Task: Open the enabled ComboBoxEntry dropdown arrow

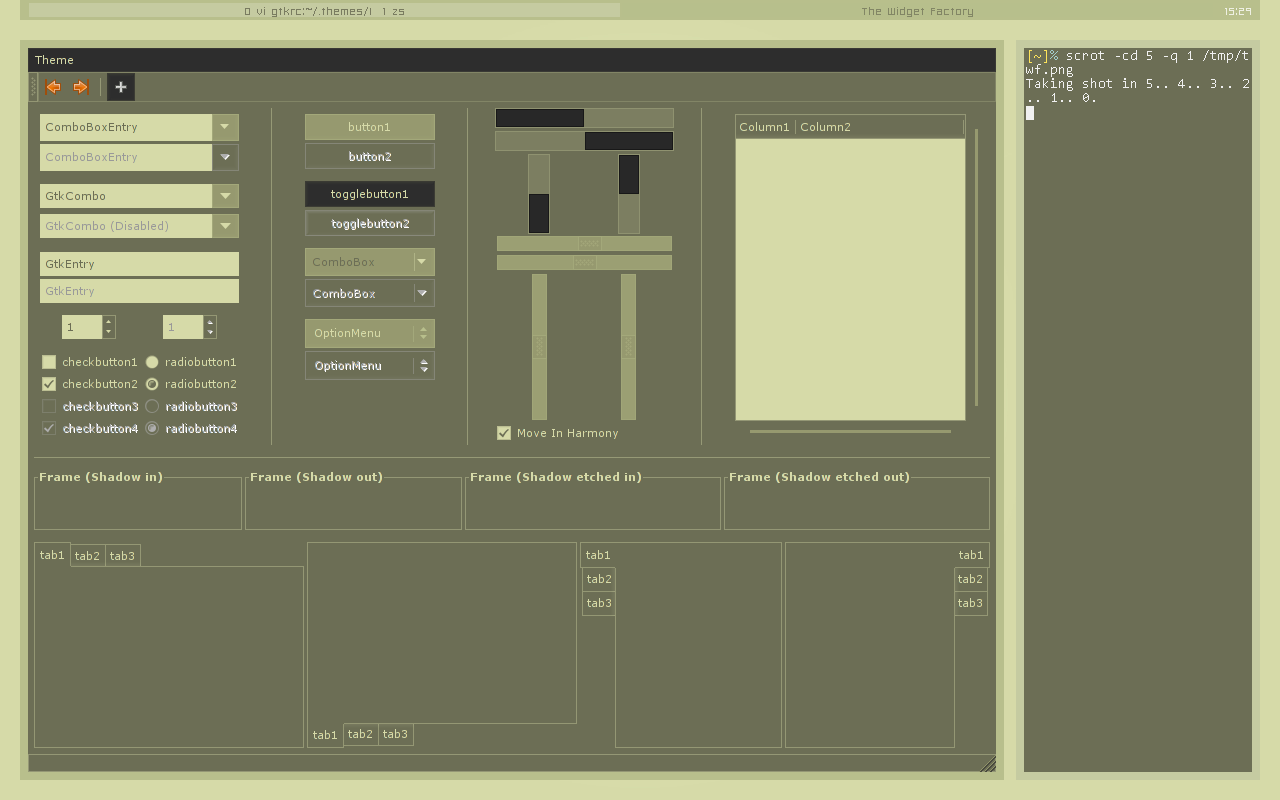Action: [x=225, y=127]
